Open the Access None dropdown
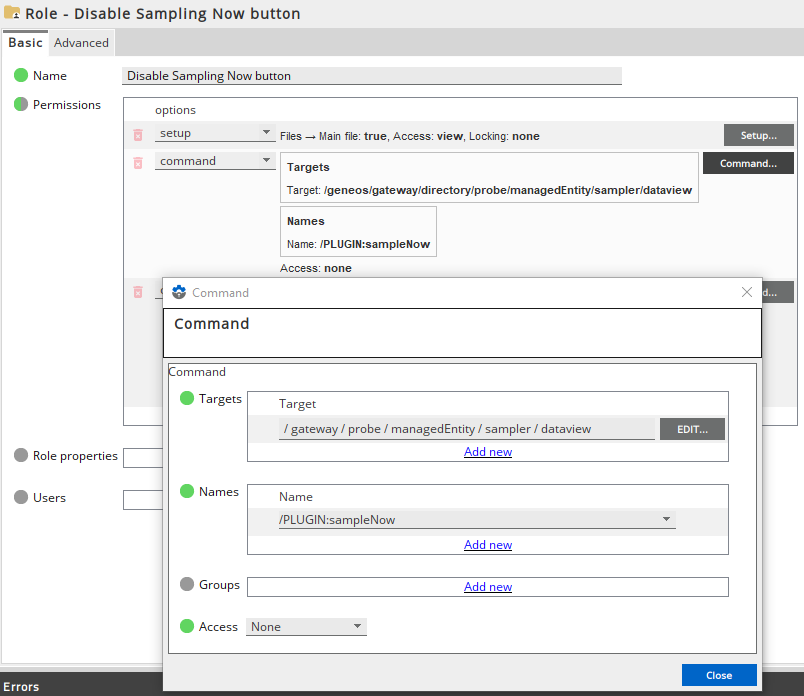The width and height of the screenshot is (804, 696). [x=306, y=627]
